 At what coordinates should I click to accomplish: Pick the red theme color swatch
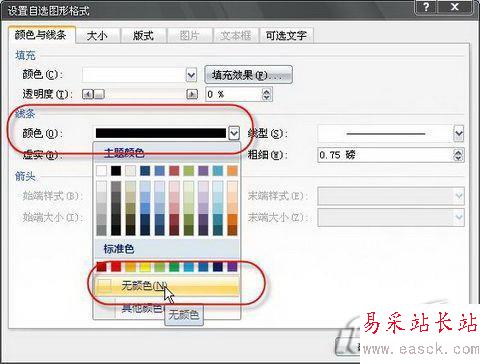pos(174,171)
